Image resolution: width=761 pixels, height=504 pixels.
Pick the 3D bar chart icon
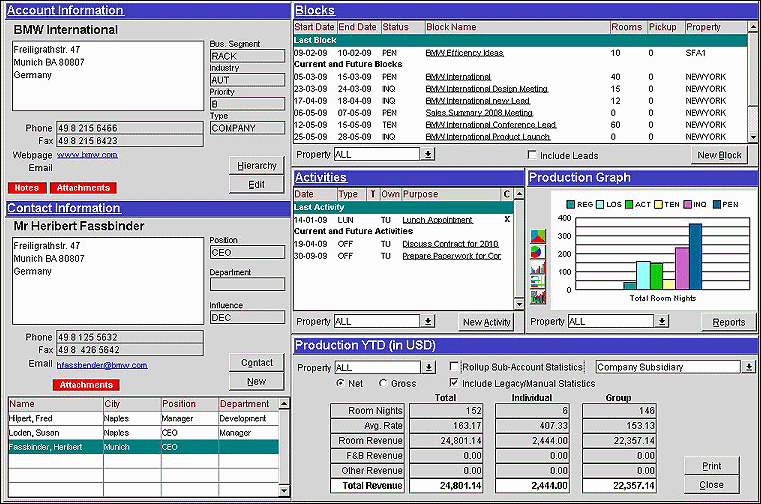tap(539, 297)
